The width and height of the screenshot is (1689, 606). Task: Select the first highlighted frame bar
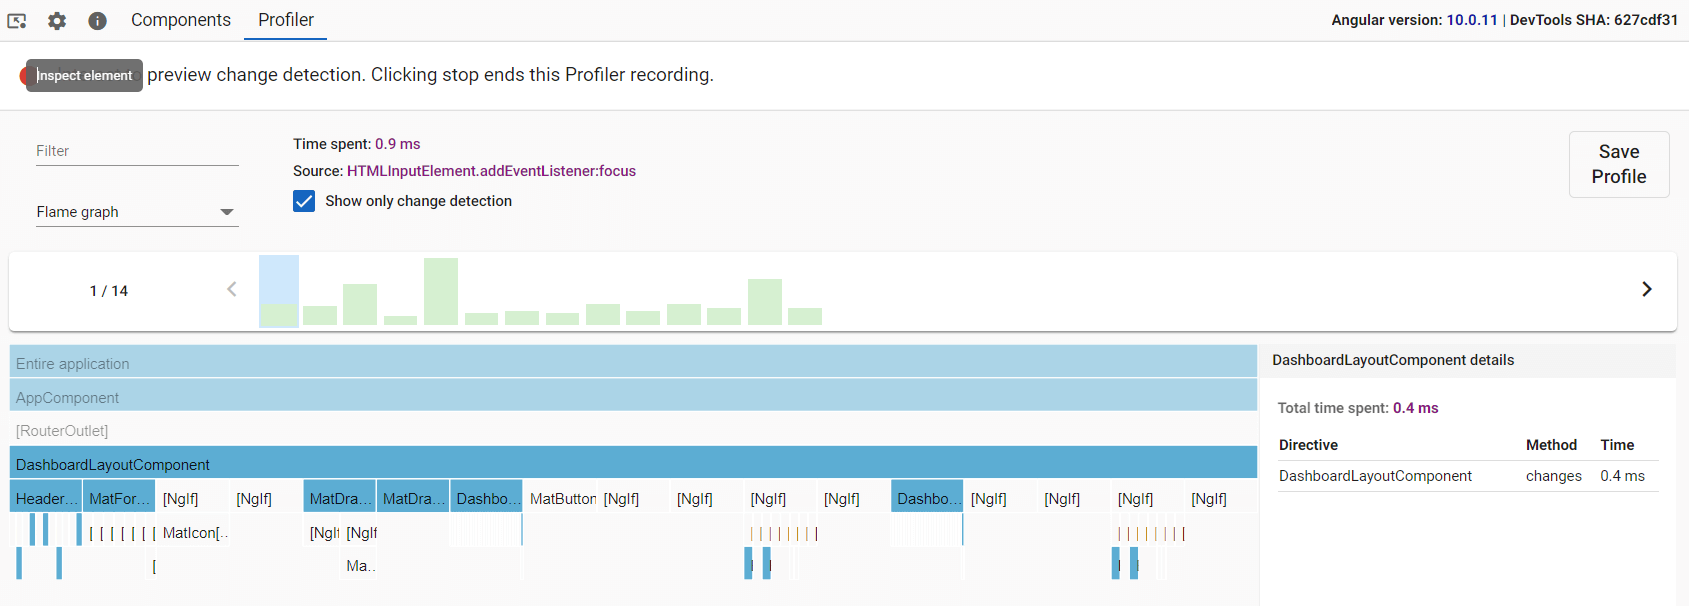point(279,291)
